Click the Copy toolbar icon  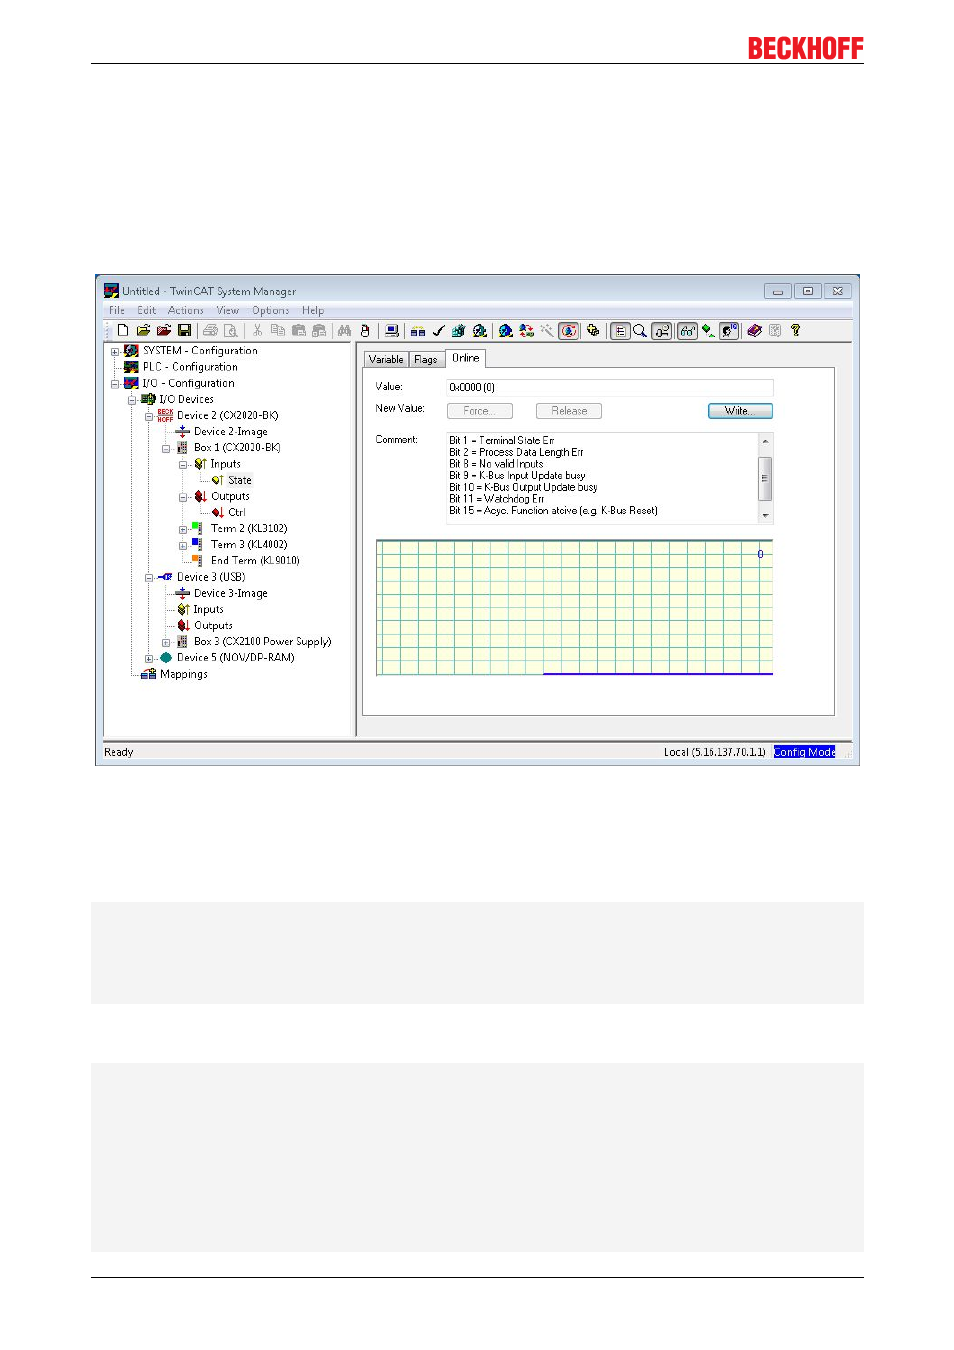click(277, 330)
